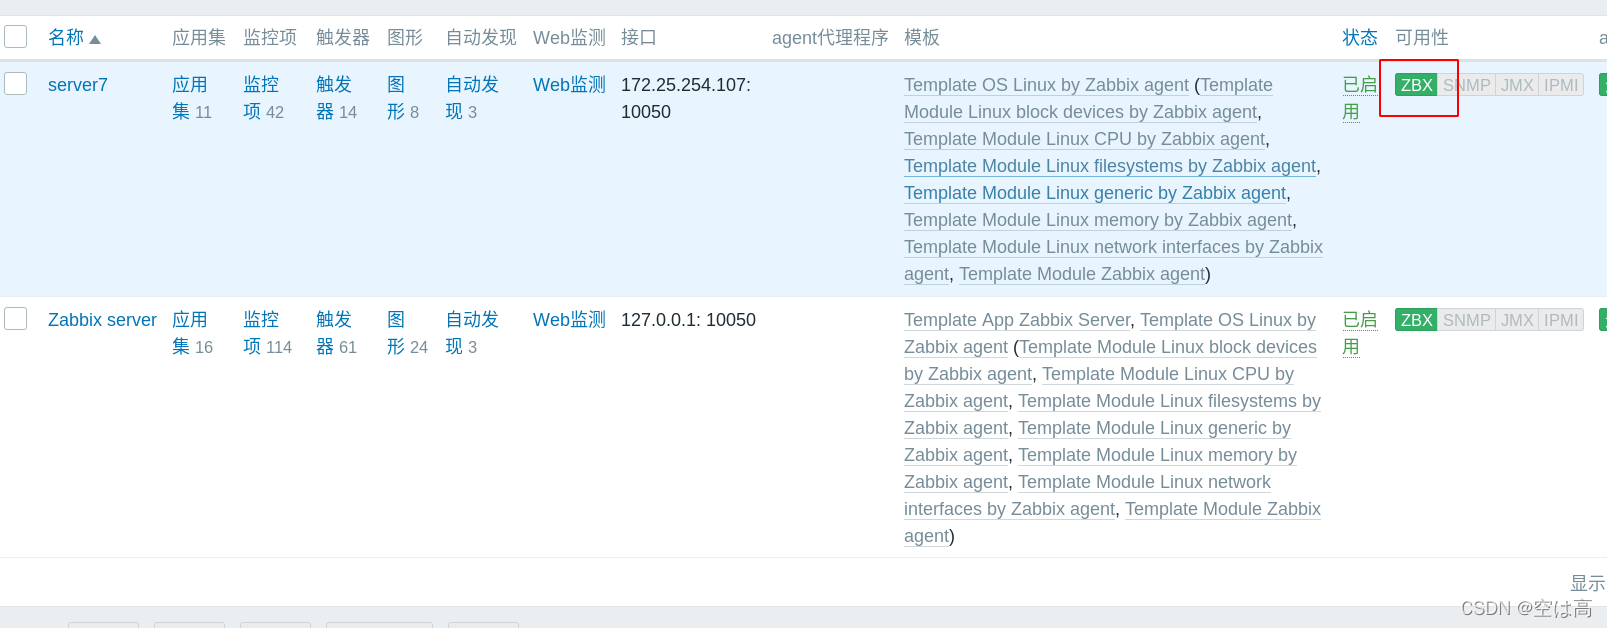Open the server7 host link
The height and width of the screenshot is (628, 1607).
pyautogui.click(x=78, y=85)
